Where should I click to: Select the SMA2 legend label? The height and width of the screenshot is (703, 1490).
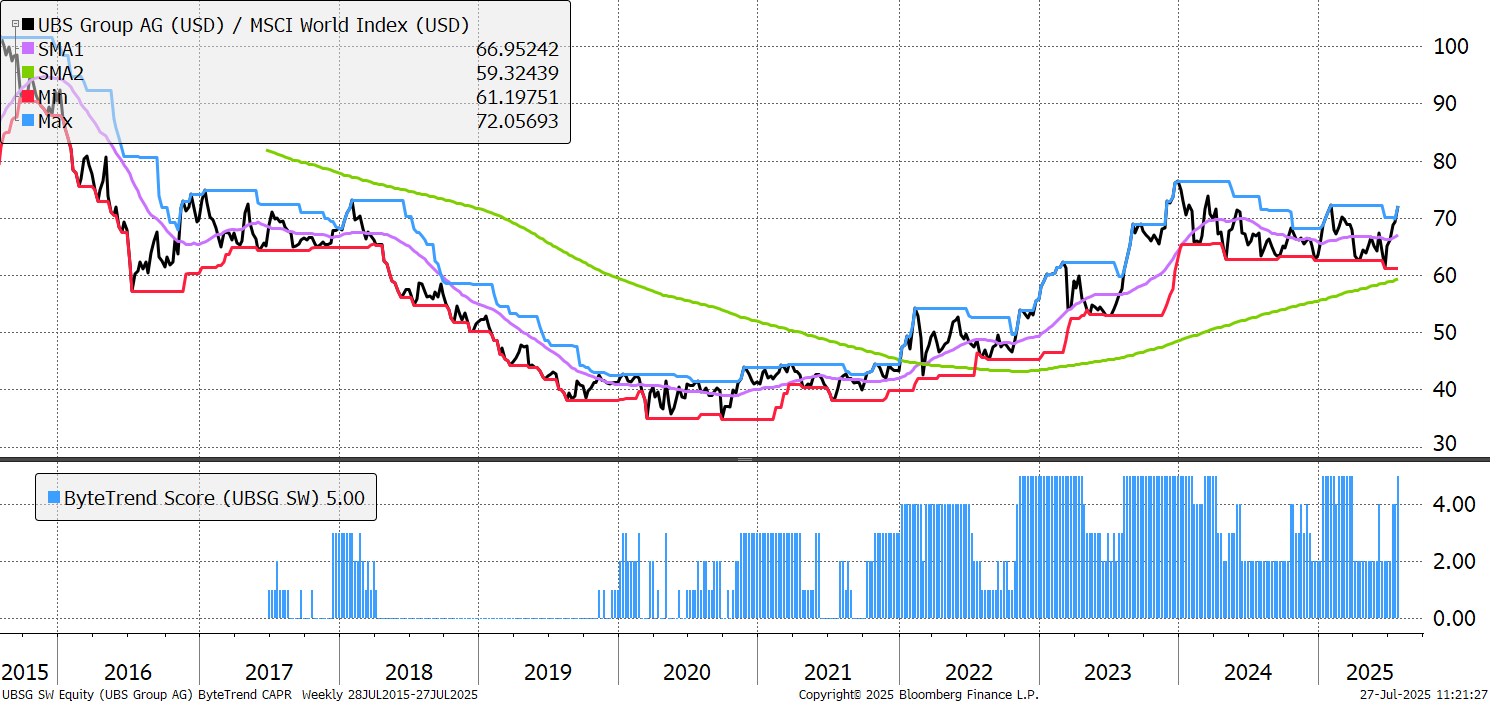(62, 73)
